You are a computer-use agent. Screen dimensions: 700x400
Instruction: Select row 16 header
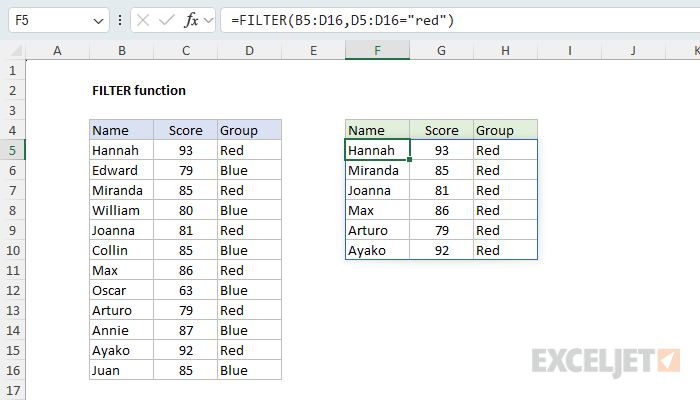click(x=12, y=371)
